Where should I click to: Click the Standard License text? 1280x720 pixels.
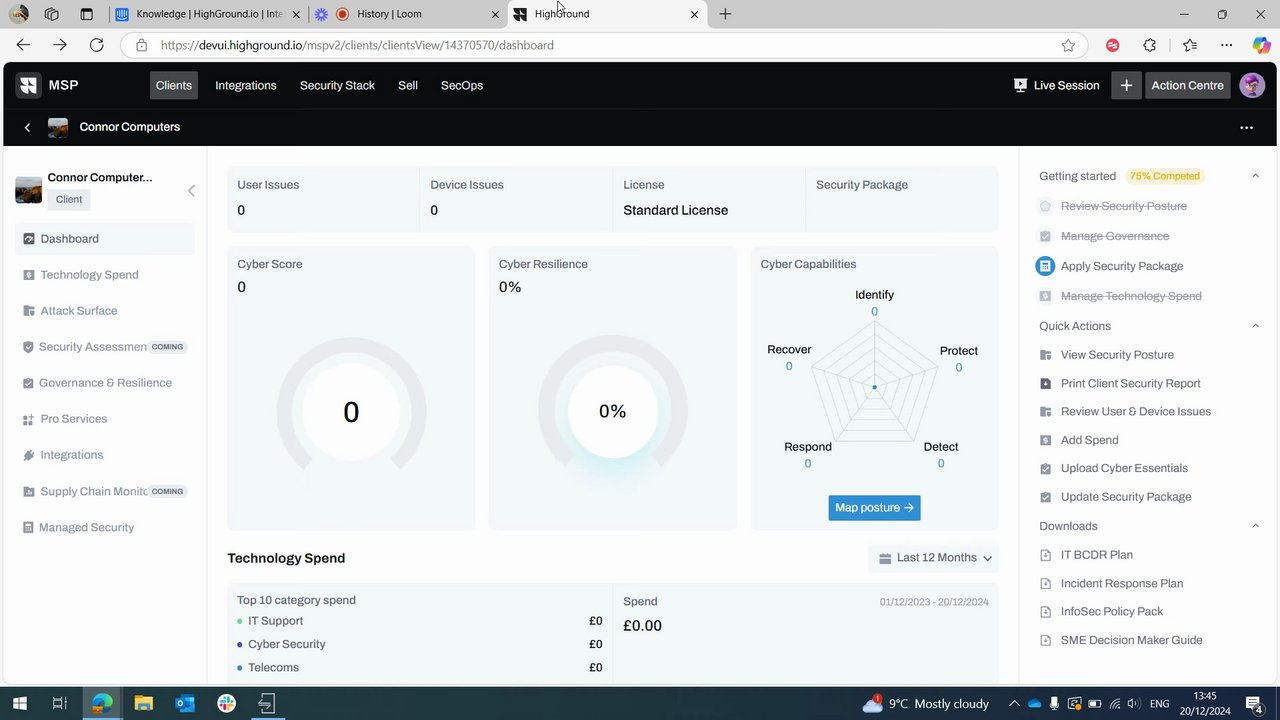[x=676, y=210]
